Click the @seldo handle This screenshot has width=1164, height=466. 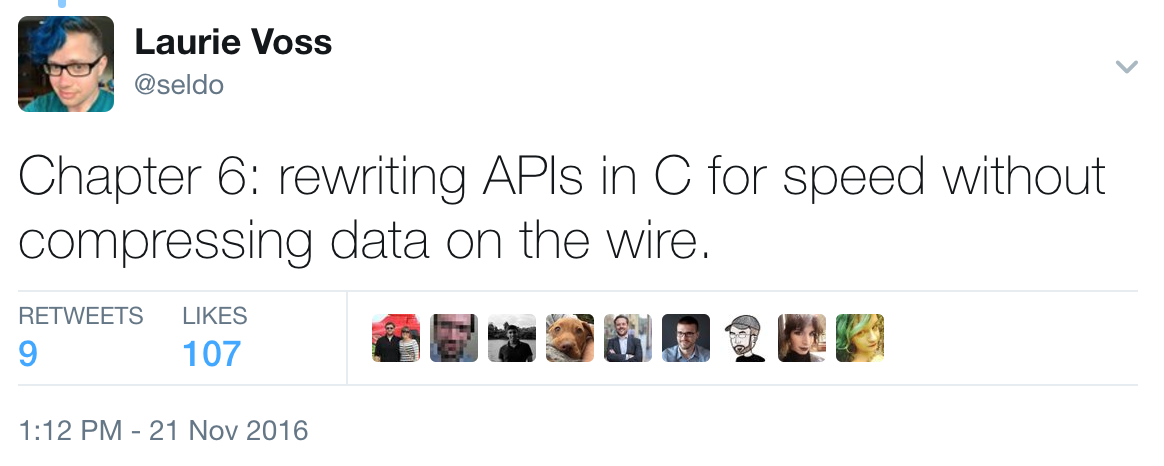[x=179, y=85]
